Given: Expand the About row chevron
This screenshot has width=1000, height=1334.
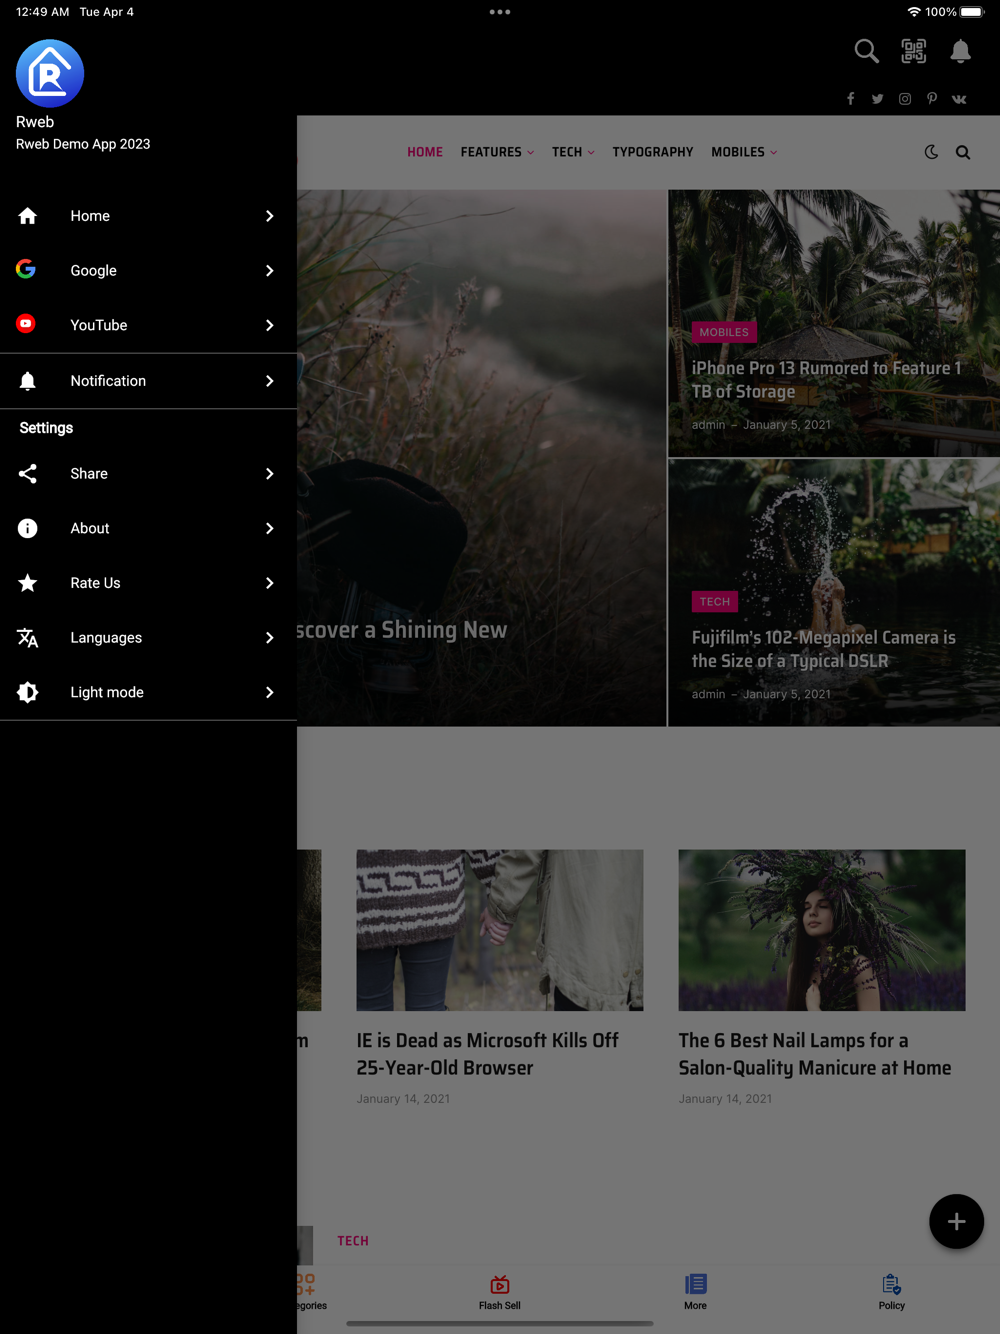Looking at the screenshot, I should click(270, 528).
